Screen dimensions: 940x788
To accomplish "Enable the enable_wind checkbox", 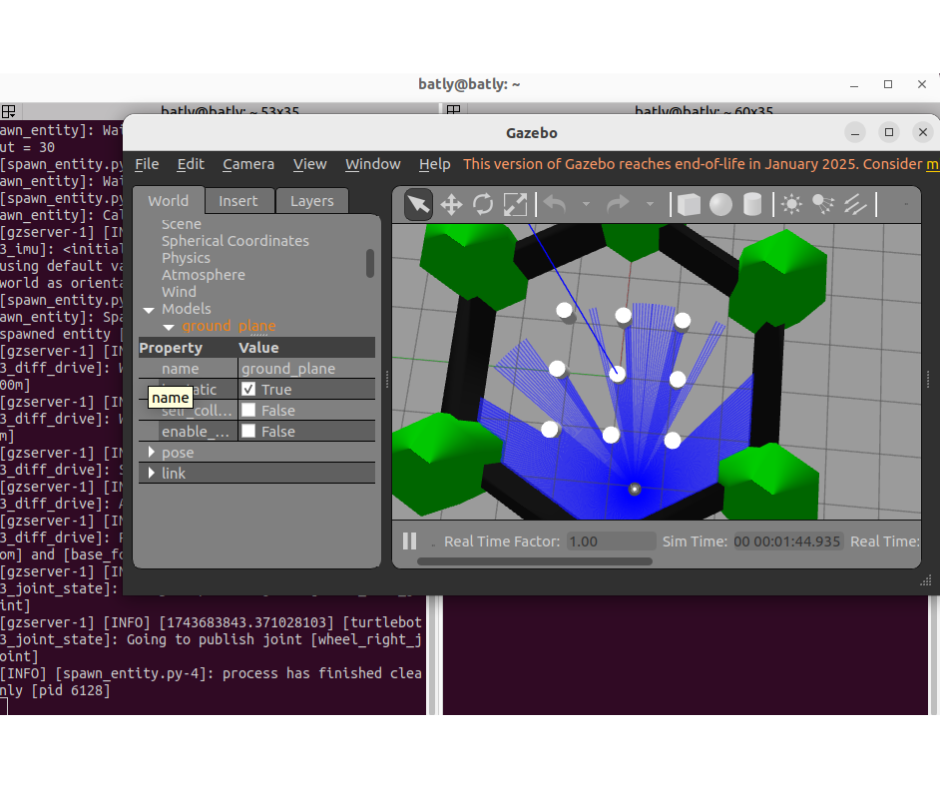I will pyautogui.click(x=249, y=431).
